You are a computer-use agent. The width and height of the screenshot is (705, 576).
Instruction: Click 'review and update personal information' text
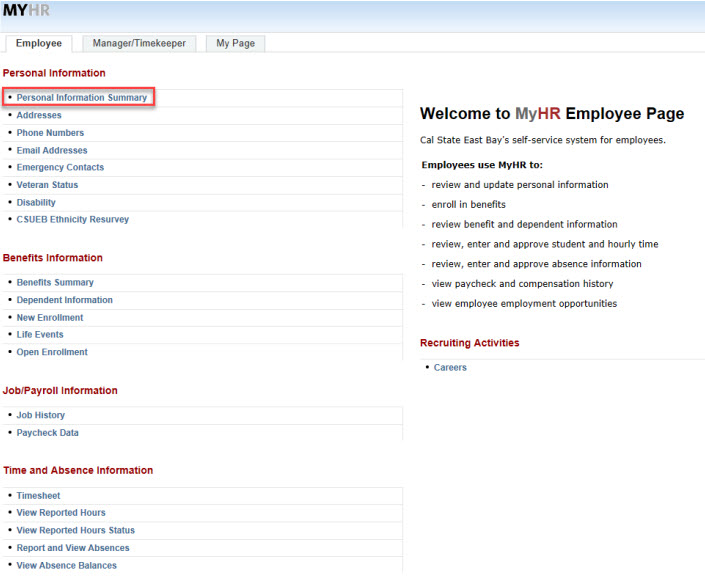520,185
